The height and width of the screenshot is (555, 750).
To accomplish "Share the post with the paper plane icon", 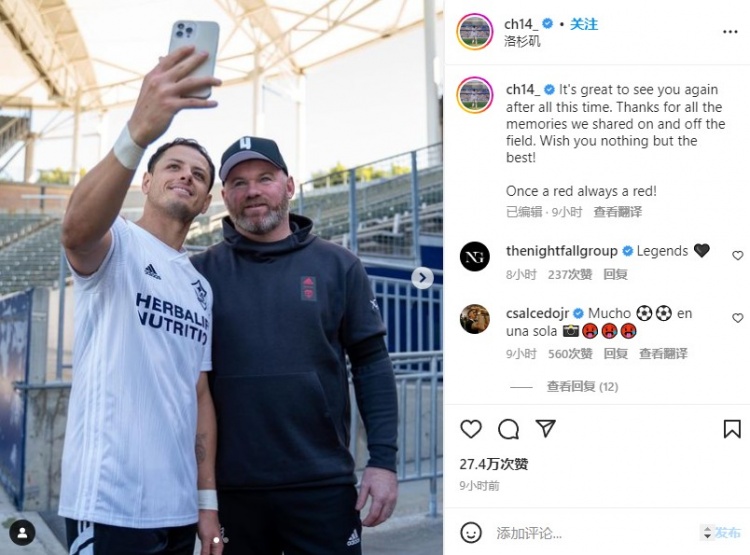I will 545,428.
